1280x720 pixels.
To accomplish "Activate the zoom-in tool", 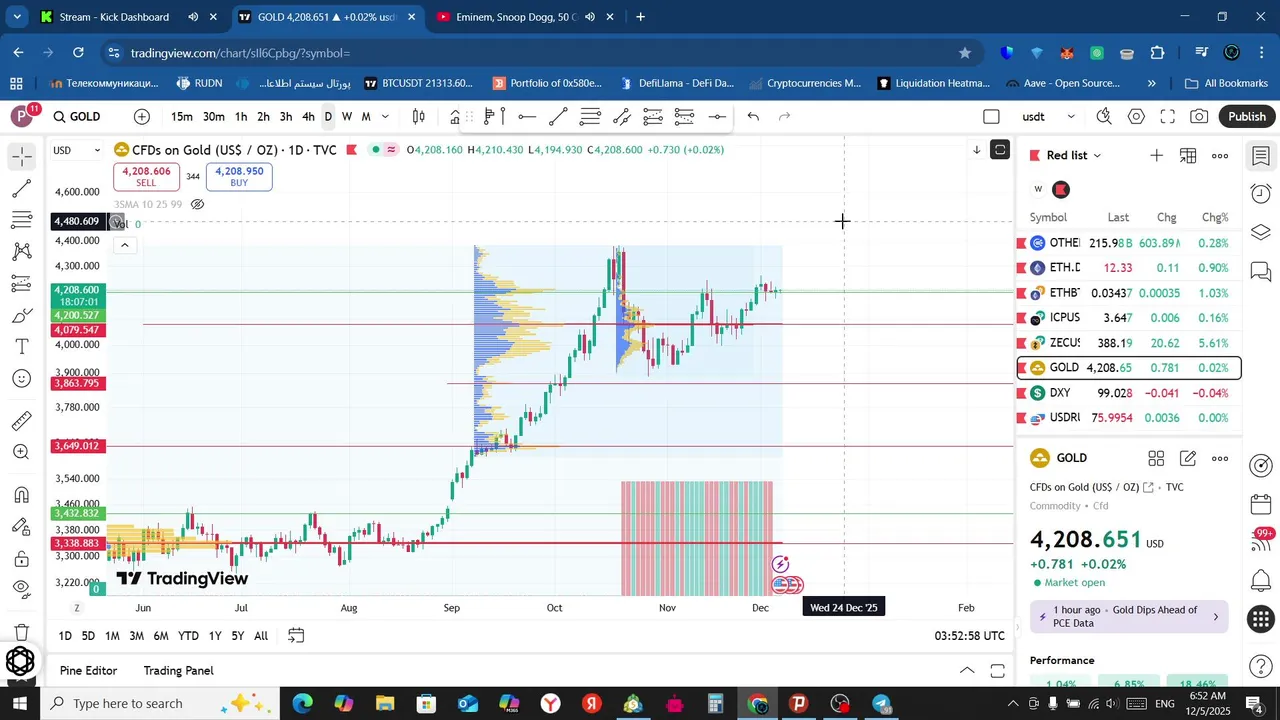I will pyautogui.click(x=22, y=453).
